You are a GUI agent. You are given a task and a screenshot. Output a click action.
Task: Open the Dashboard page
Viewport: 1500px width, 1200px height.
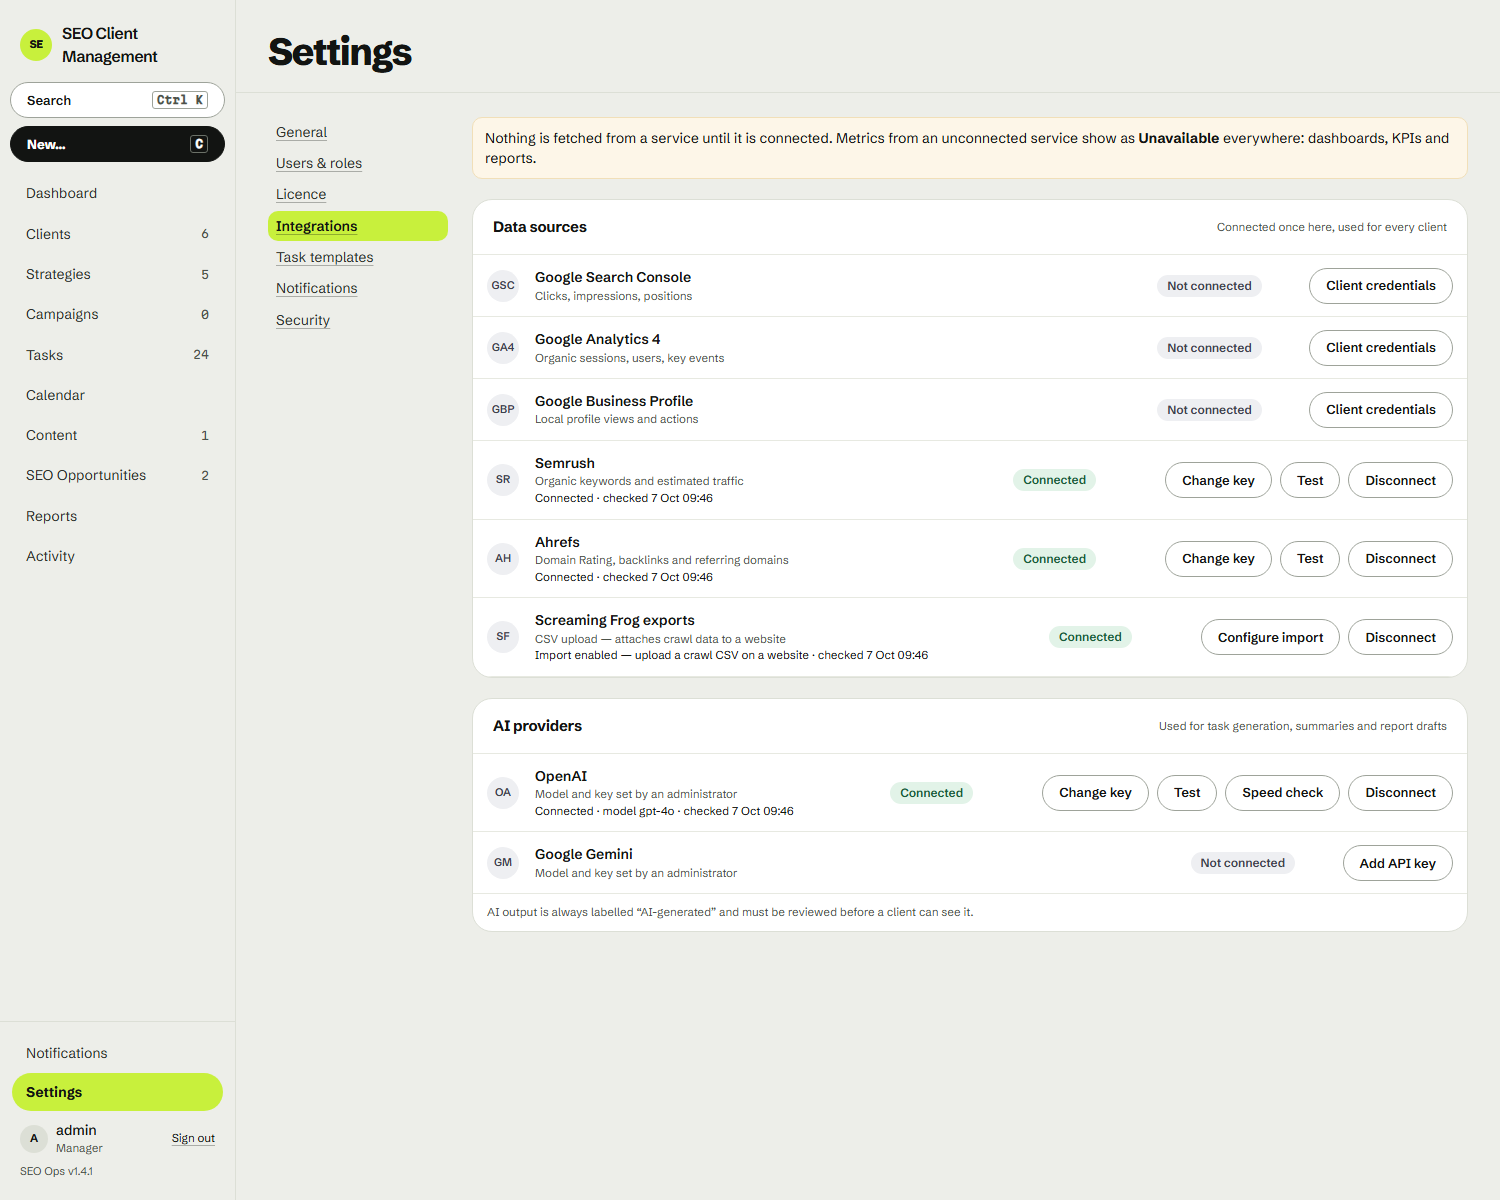(117, 193)
